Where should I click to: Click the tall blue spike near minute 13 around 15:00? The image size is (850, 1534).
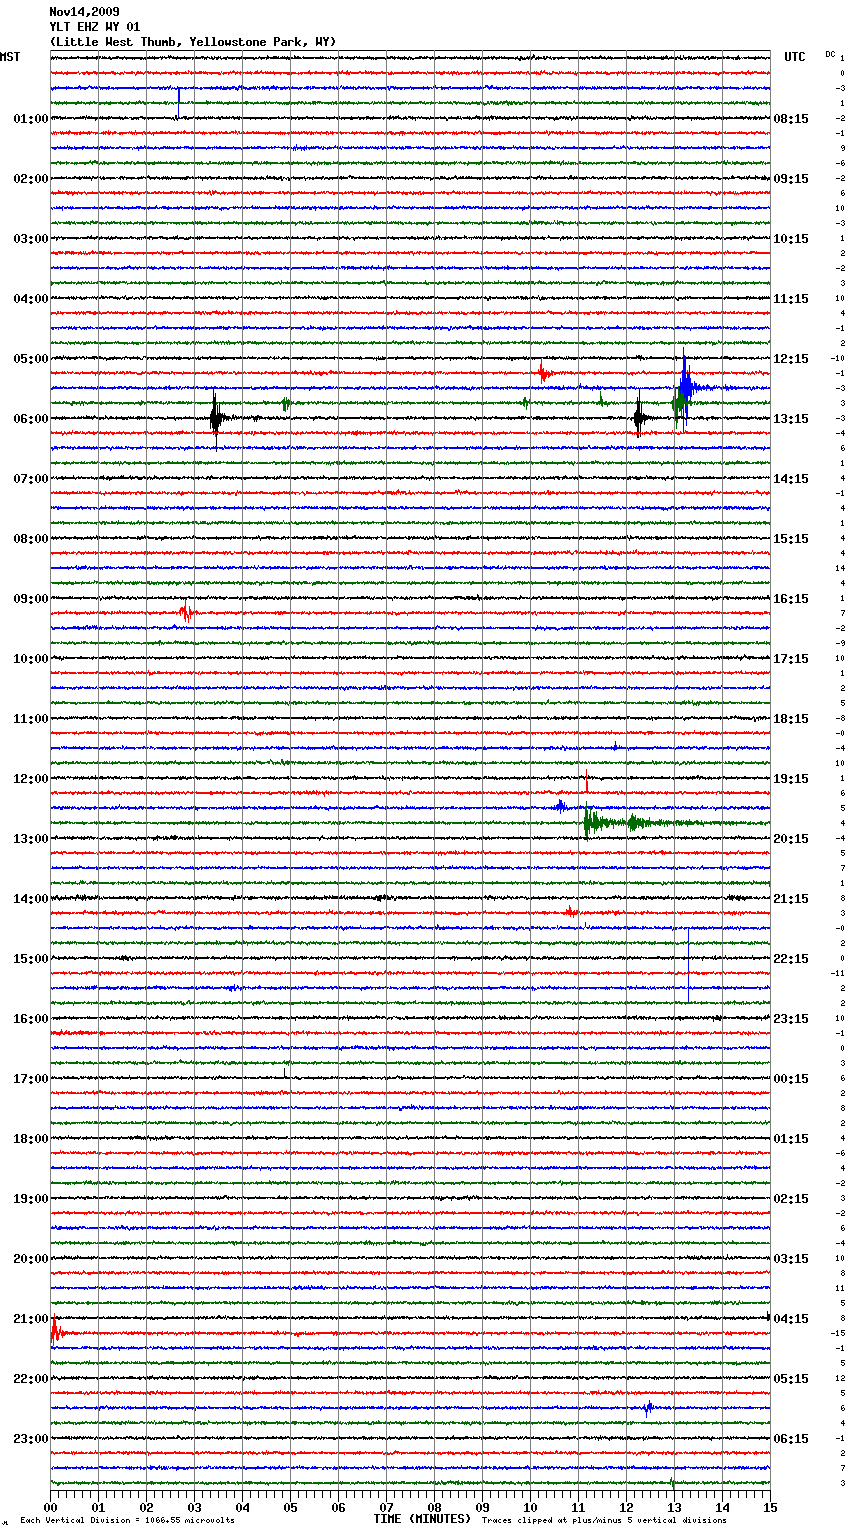click(x=688, y=965)
